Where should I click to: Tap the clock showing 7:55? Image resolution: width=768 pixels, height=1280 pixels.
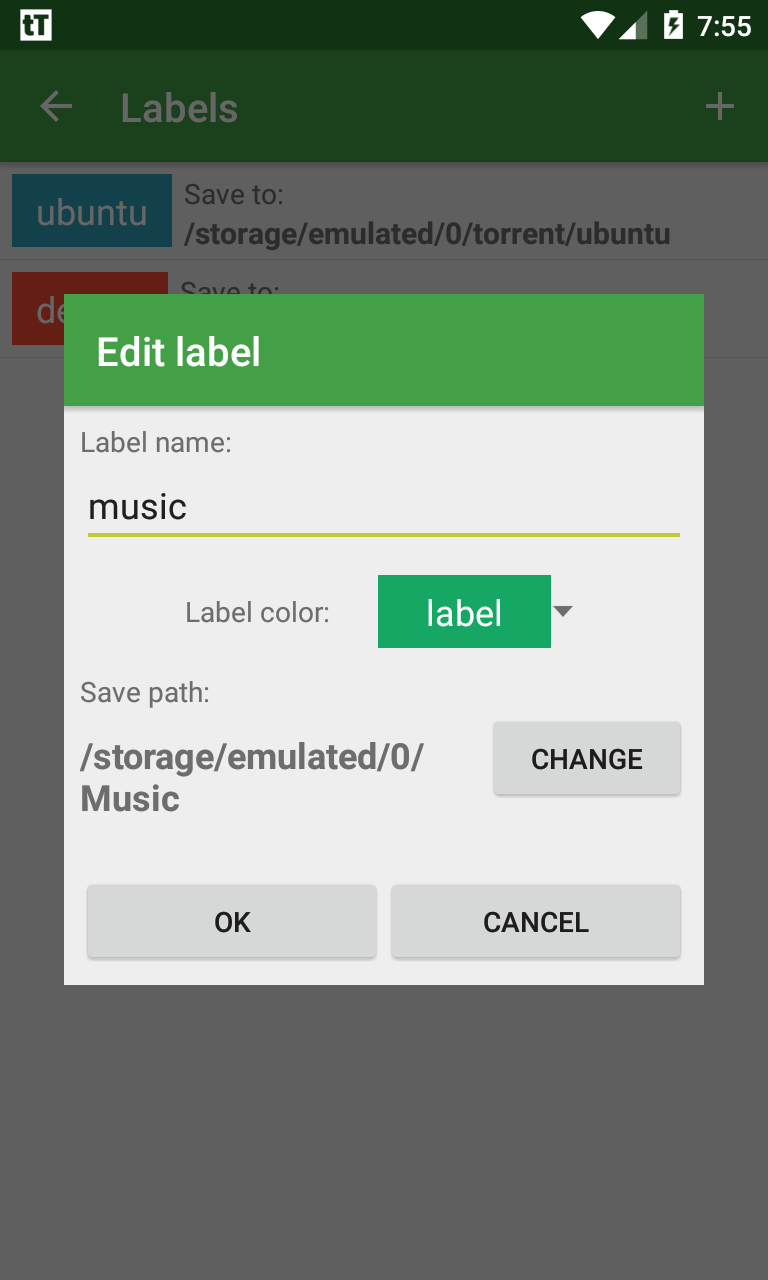pos(724,26)
